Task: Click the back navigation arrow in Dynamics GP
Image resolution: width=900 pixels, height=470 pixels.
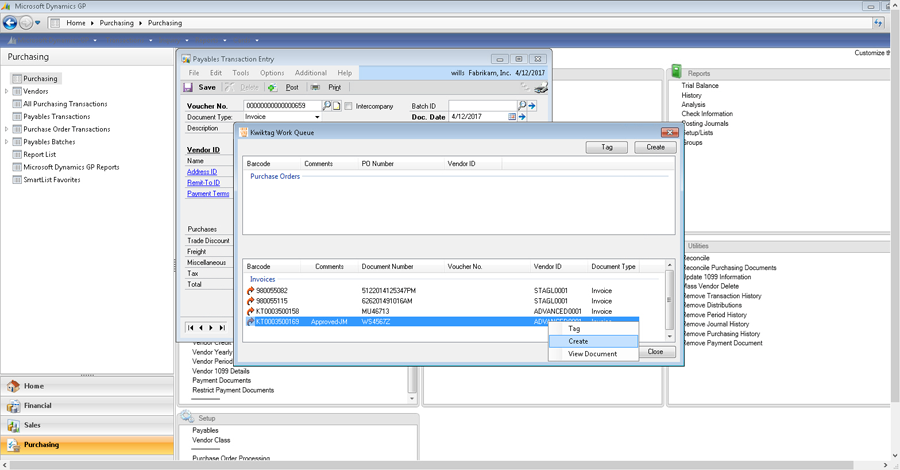Action: coord(10,23)
